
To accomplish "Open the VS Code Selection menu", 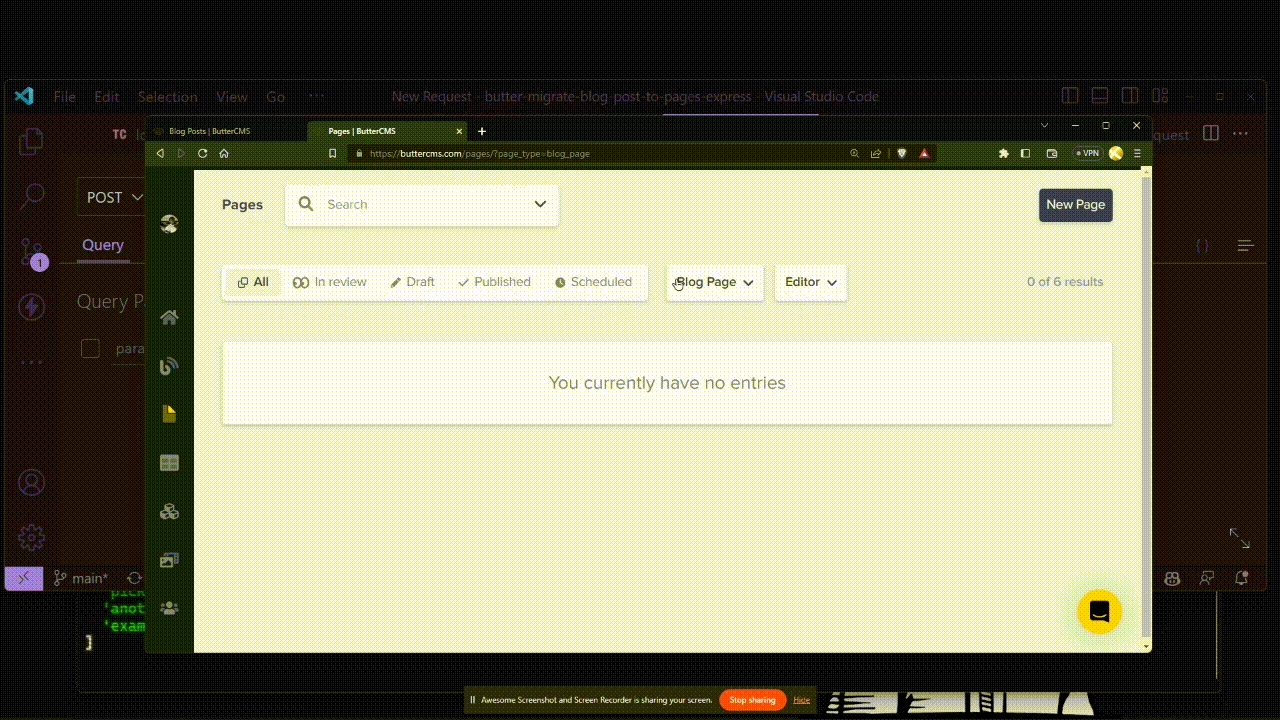I will tap(167, 97).
